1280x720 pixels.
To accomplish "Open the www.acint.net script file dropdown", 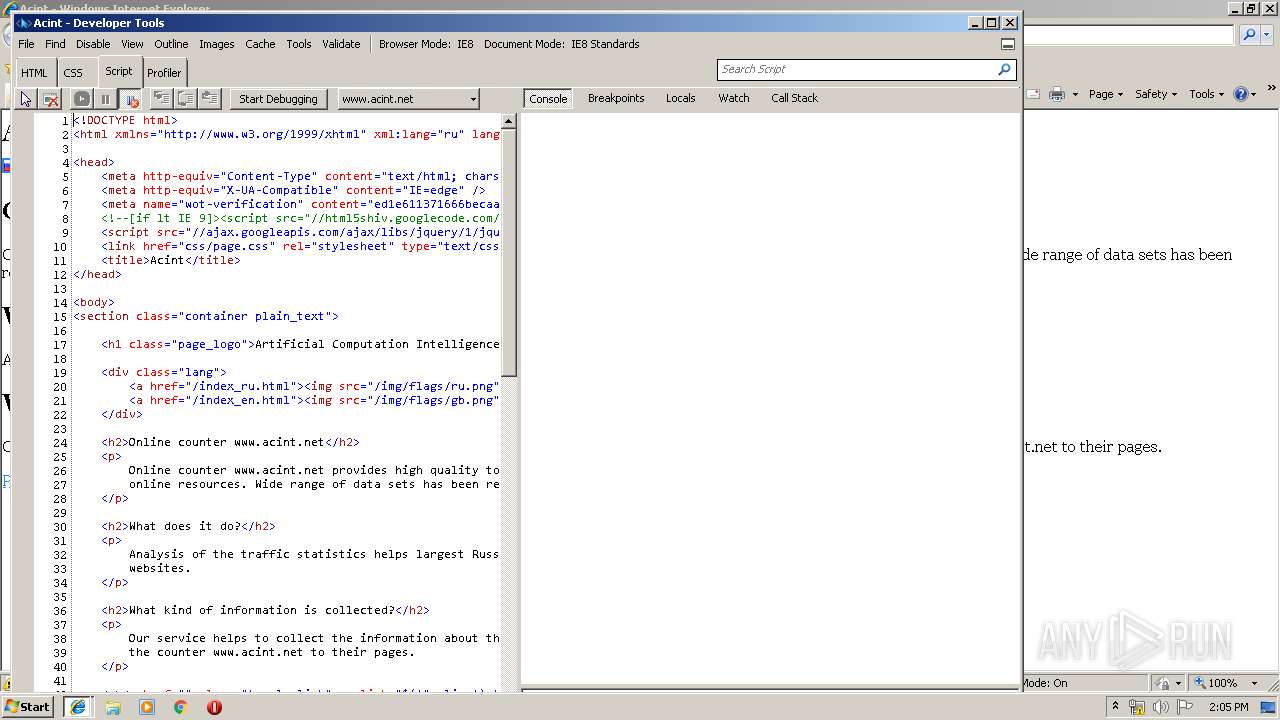I will click(408, 99).
